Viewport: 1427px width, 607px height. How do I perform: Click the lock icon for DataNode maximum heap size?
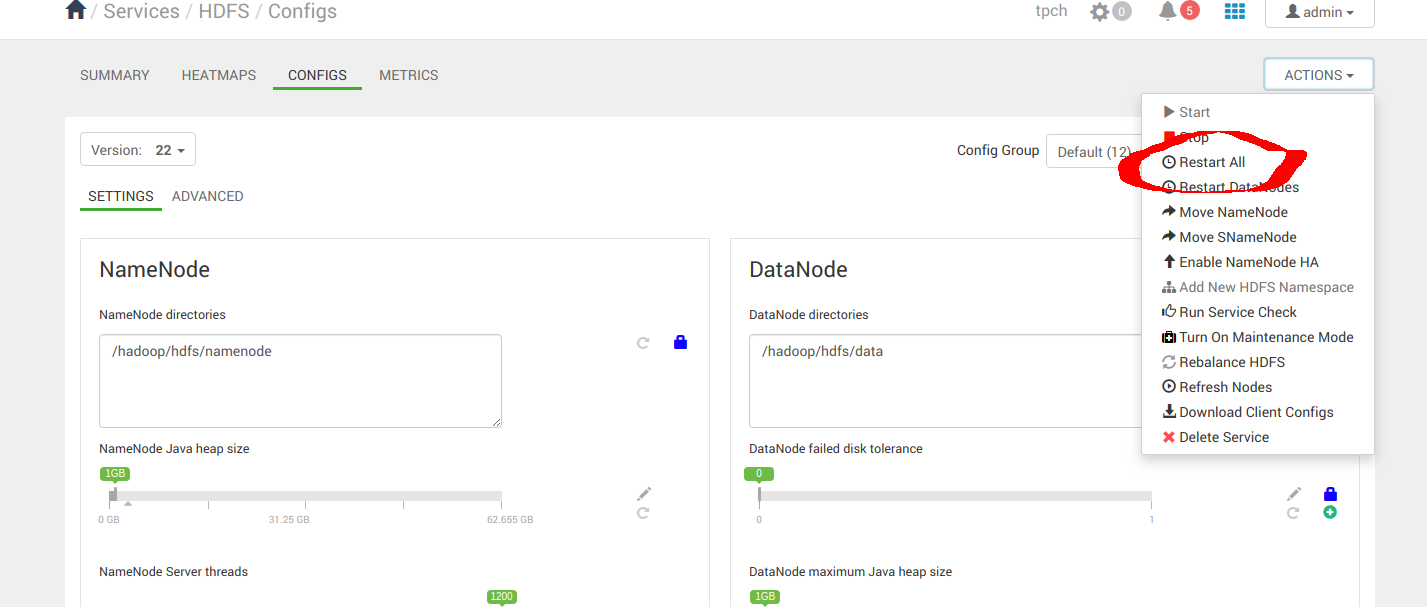1330,493
